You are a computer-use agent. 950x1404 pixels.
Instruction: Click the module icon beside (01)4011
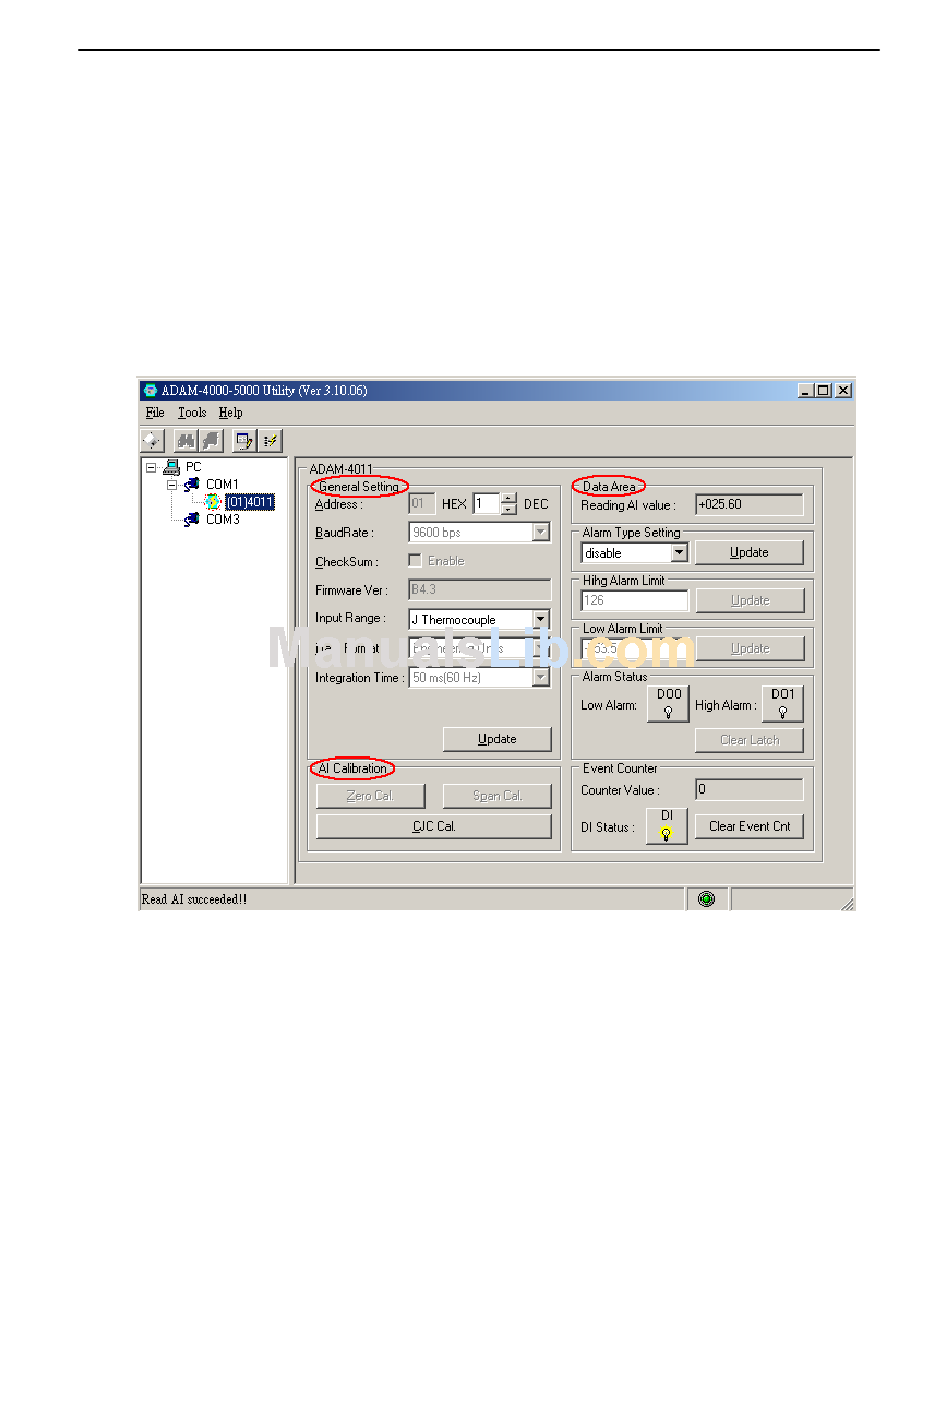pyautogui.click(x=212, y=502)
